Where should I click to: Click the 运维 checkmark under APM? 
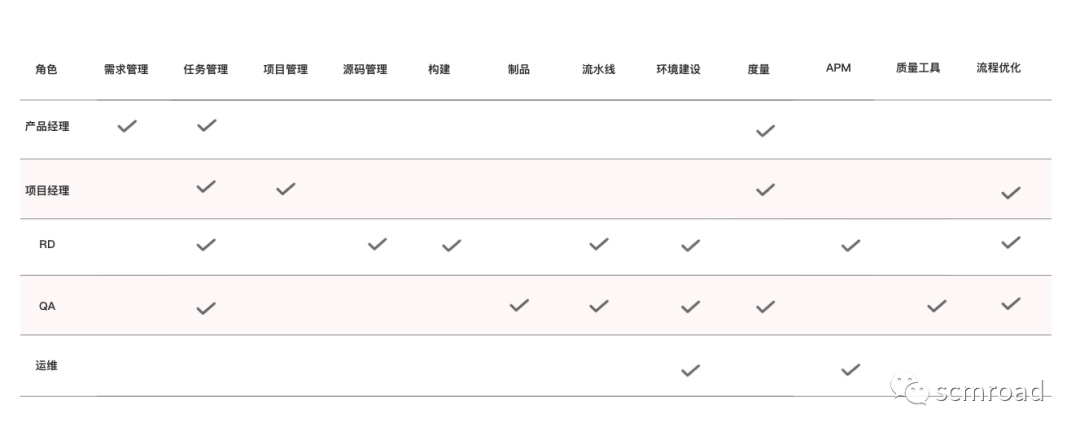click(x=851, y=370)
